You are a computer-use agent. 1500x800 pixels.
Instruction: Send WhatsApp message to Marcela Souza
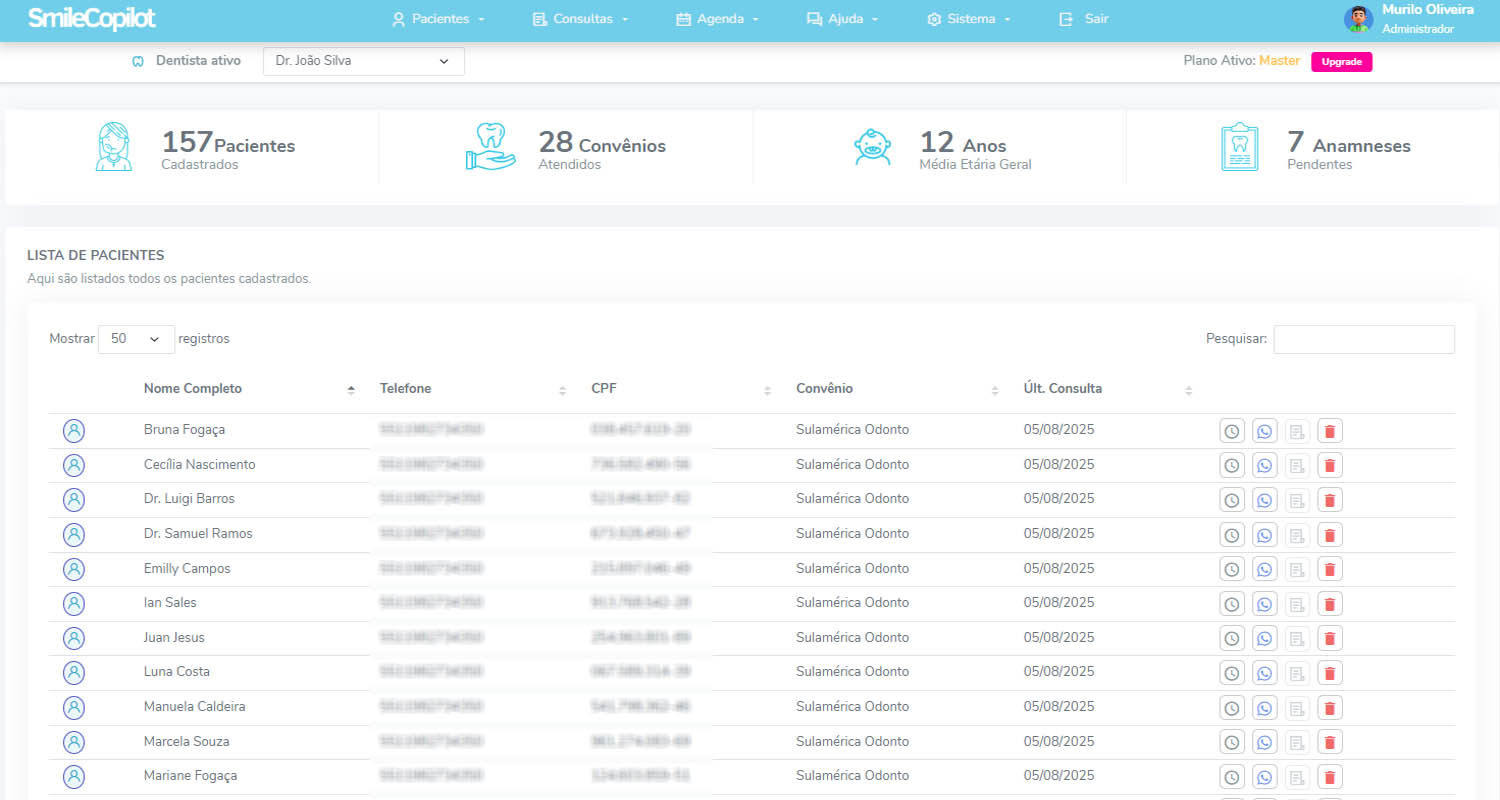coord(1264,741)
